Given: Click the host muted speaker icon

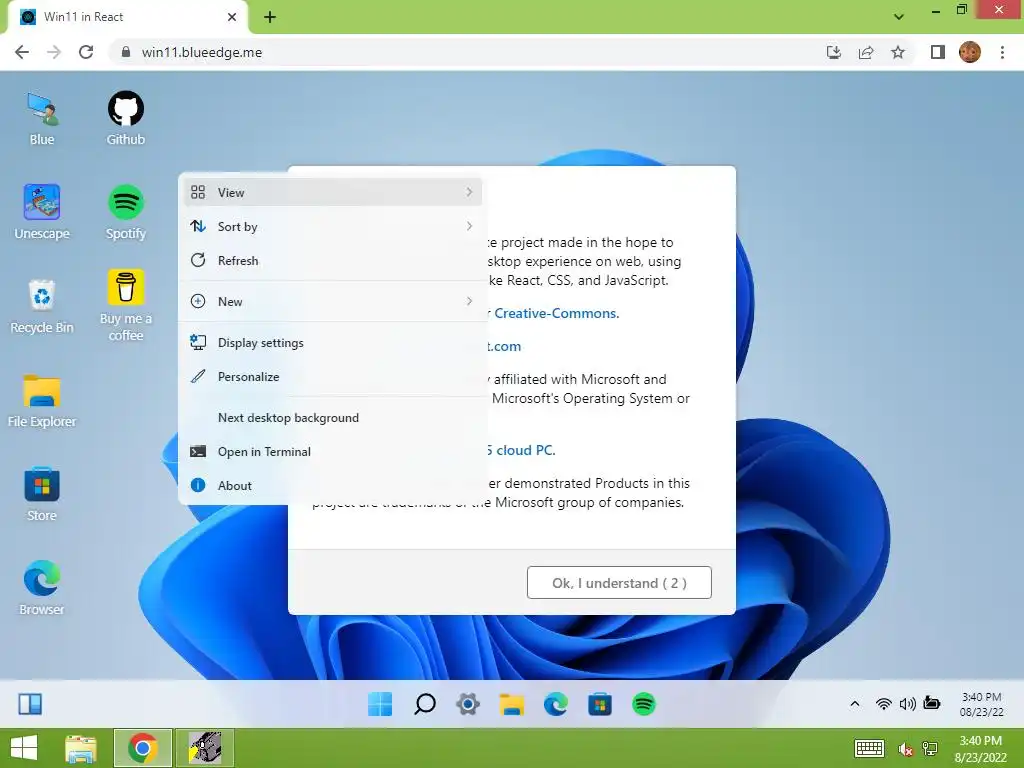Looking at the screenshot, I should (x=905, y=749).
